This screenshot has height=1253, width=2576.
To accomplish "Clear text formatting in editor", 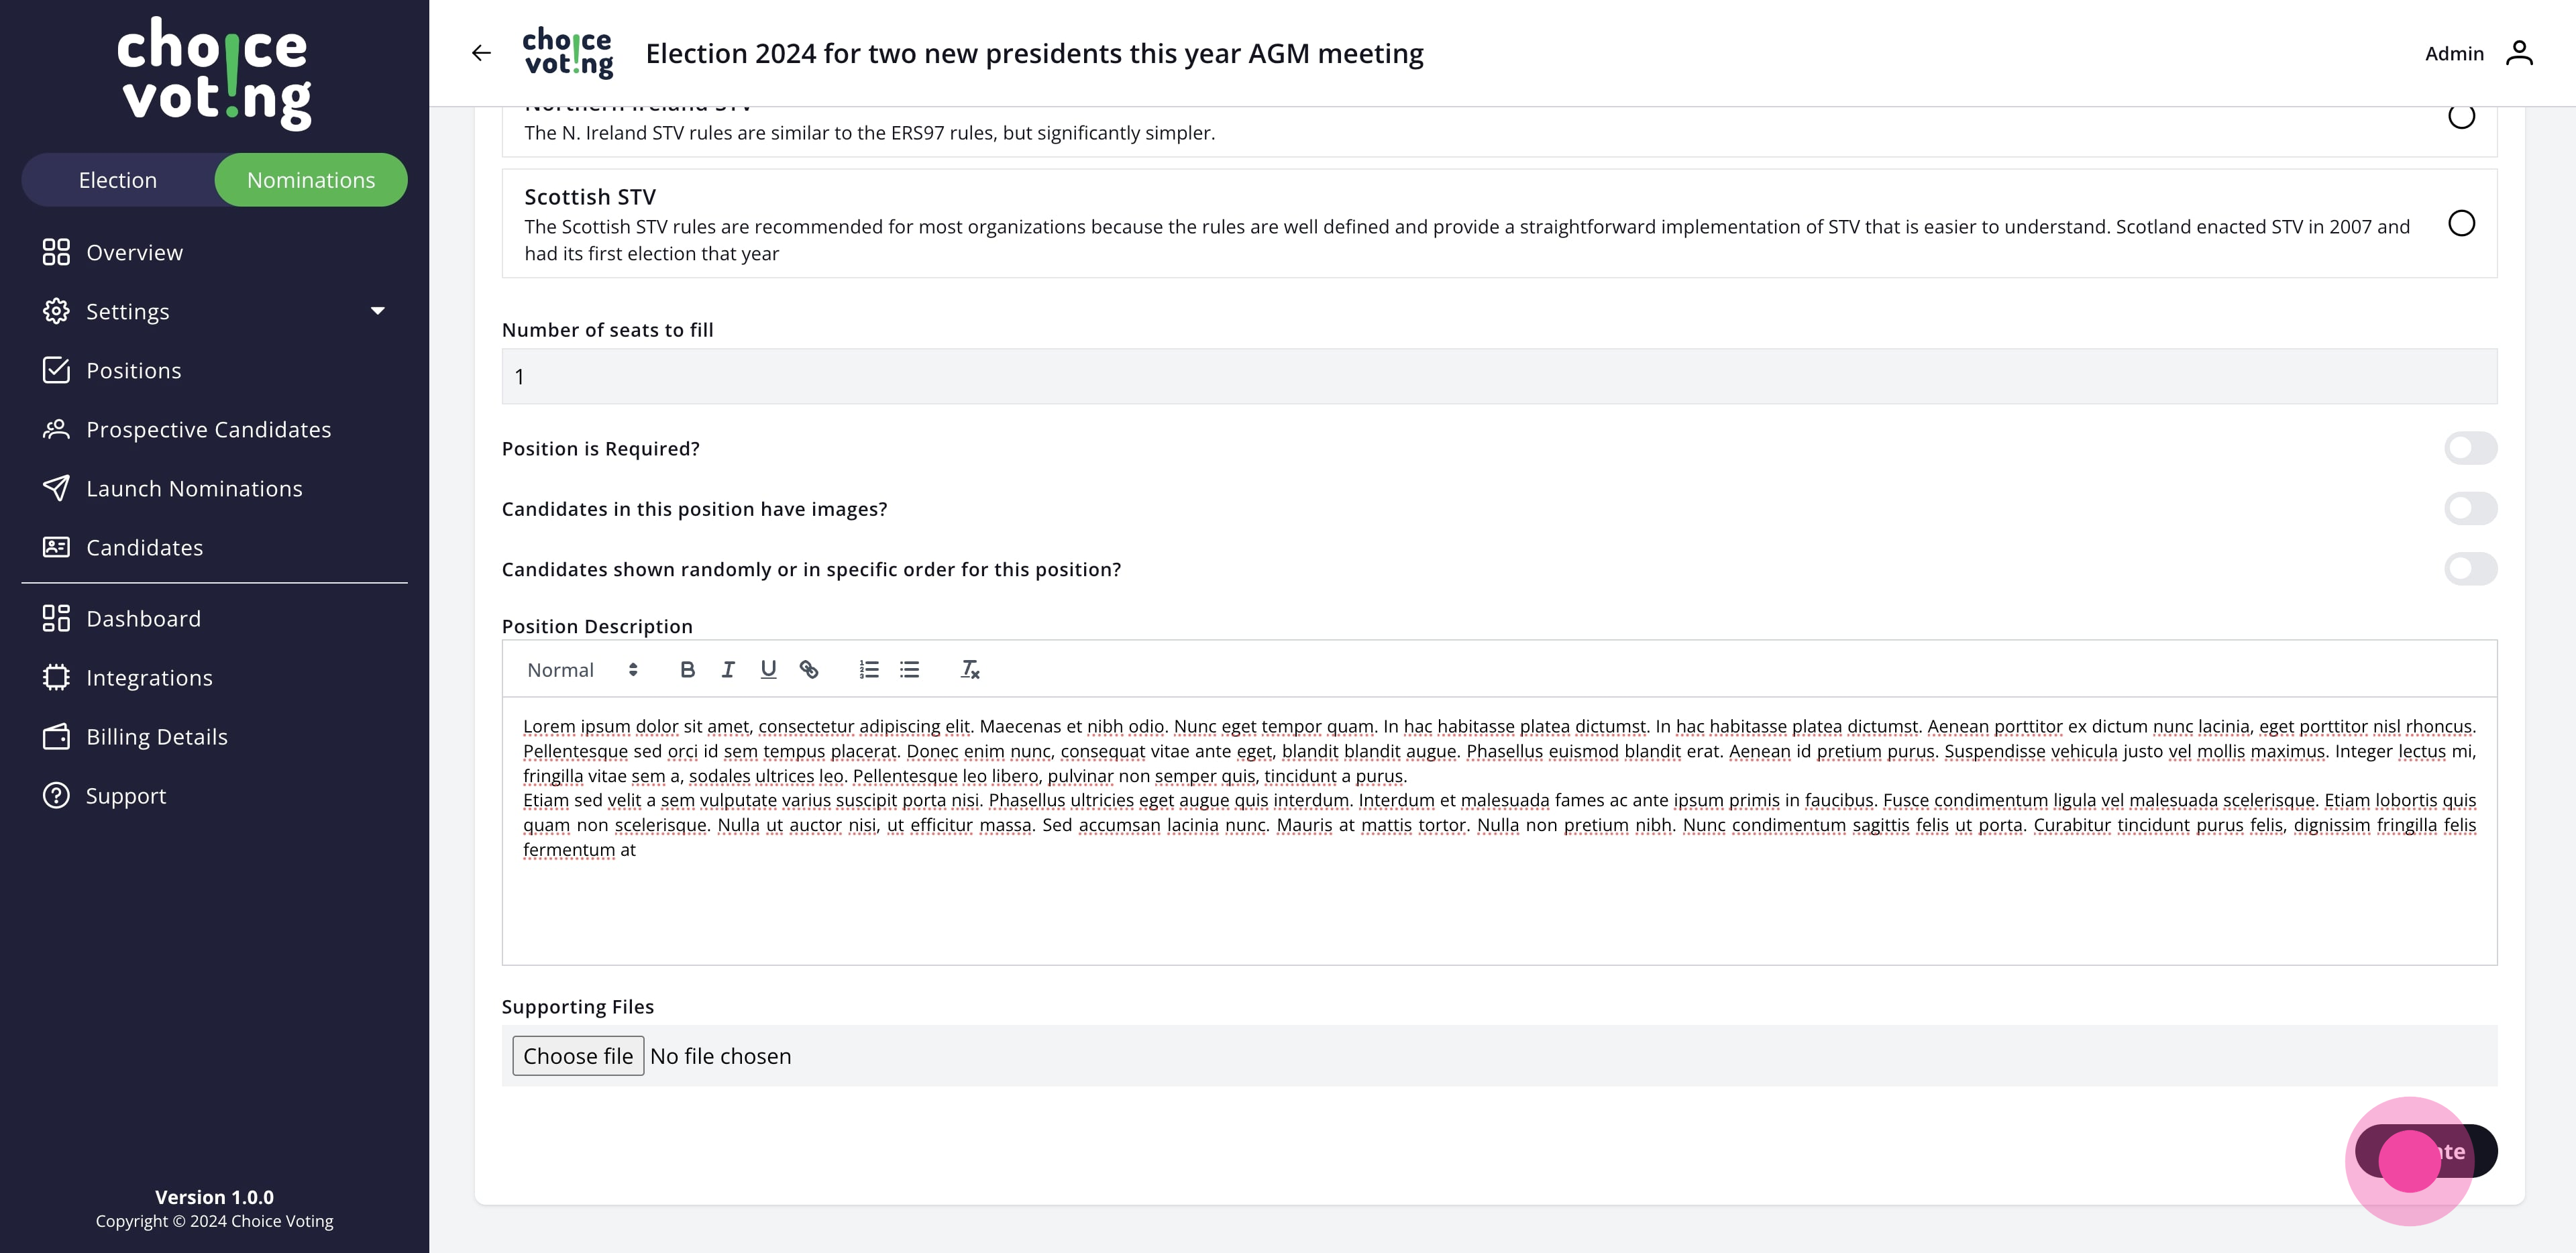I will click(x=970, y=670).
